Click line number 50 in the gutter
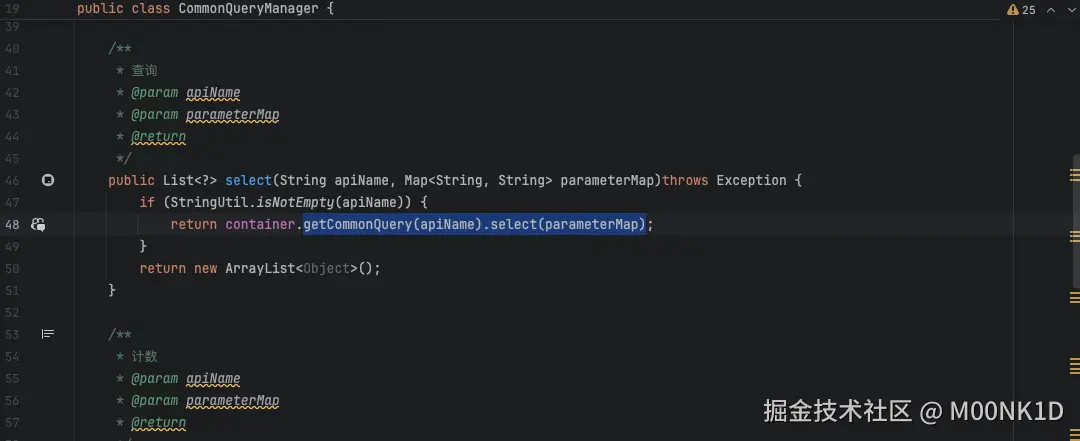1080x441 pixels. 12,268
